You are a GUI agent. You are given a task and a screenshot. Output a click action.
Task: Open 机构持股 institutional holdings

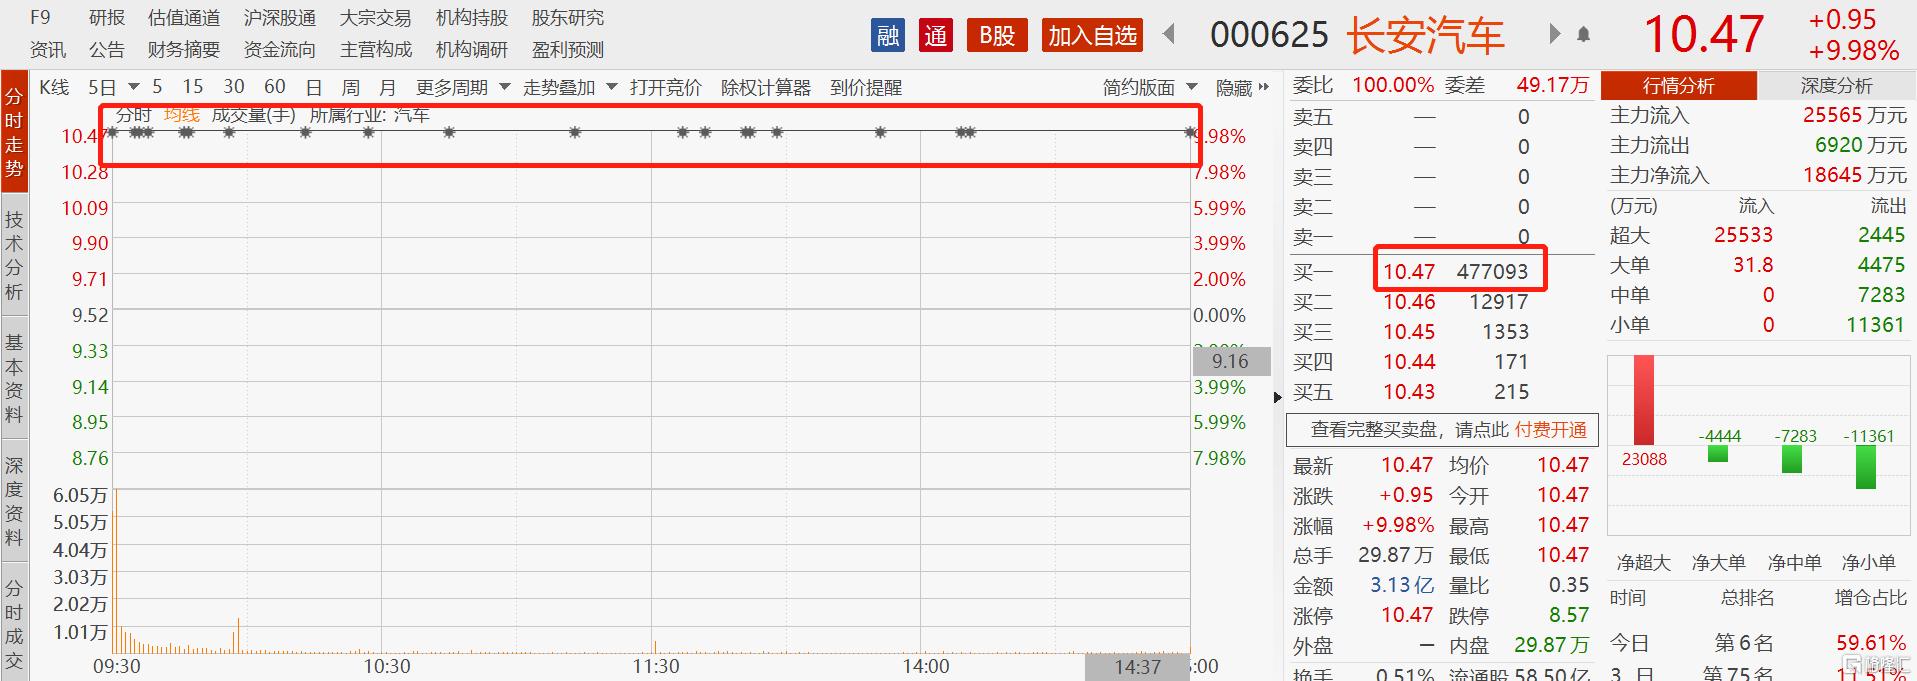472,18
